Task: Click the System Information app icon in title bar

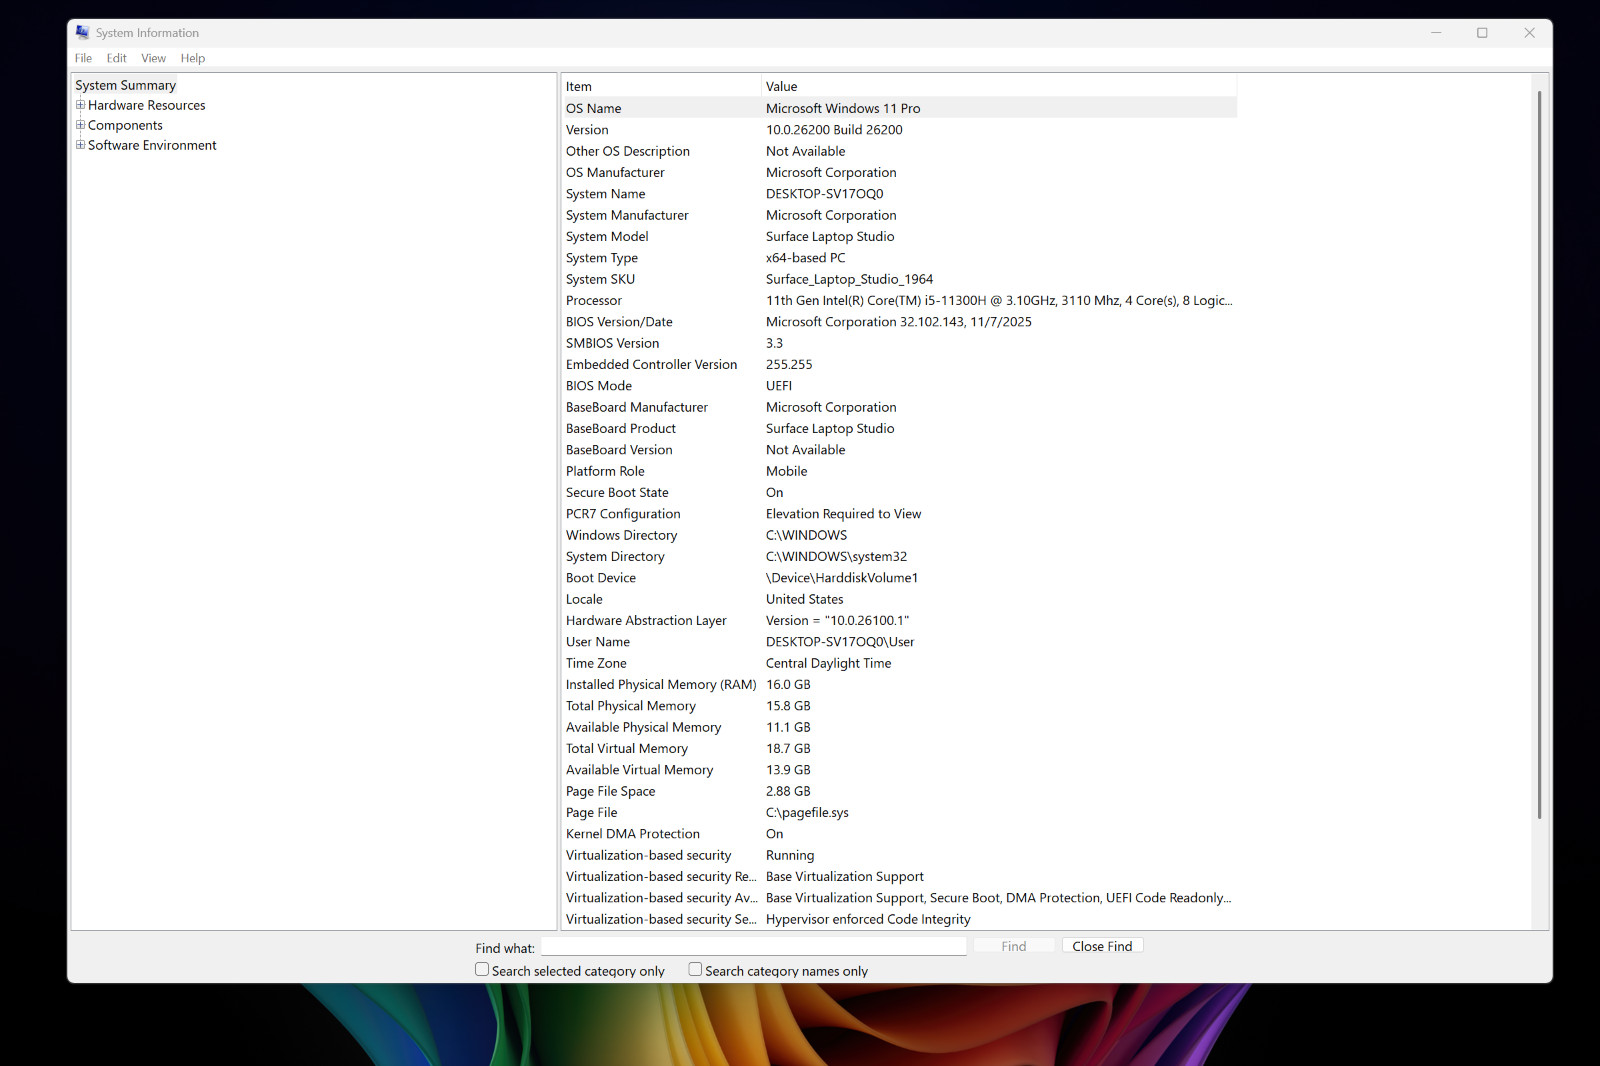Action: click(x=82, y=33)
